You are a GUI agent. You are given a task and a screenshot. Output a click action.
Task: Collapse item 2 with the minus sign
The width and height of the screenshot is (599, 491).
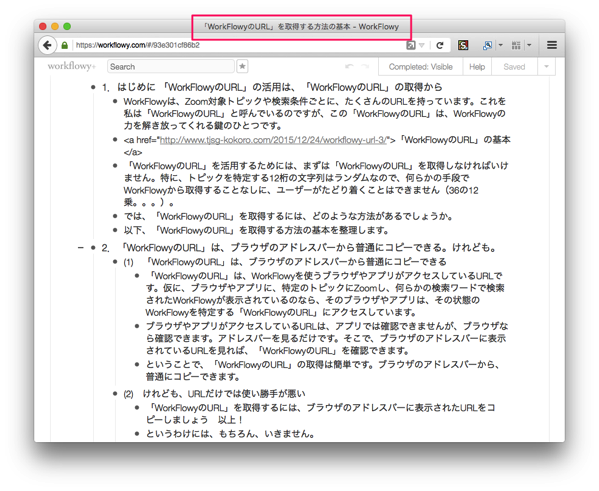[x=80, y=248]
